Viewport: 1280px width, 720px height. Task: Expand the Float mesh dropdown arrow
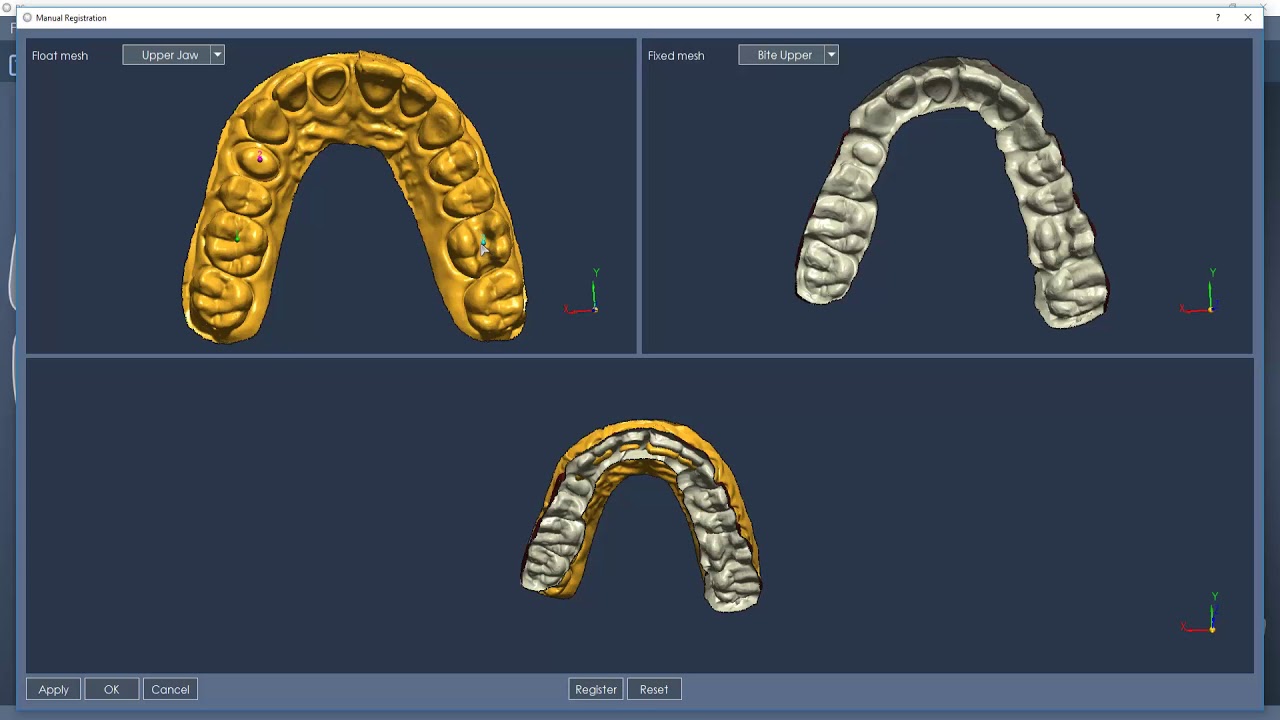pos(217,55)
